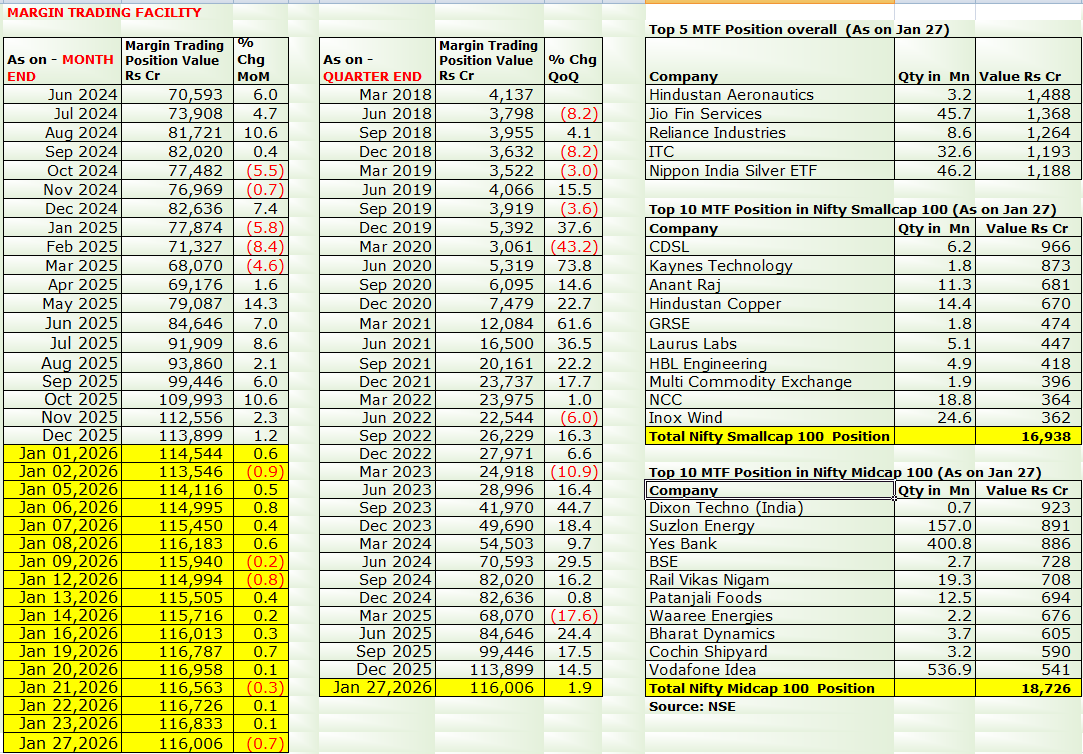The height and width of the screenshot is (754, 1083).
Task: Select the Hindustan Aeronautics company cell
Action: [x=769, y=95]
